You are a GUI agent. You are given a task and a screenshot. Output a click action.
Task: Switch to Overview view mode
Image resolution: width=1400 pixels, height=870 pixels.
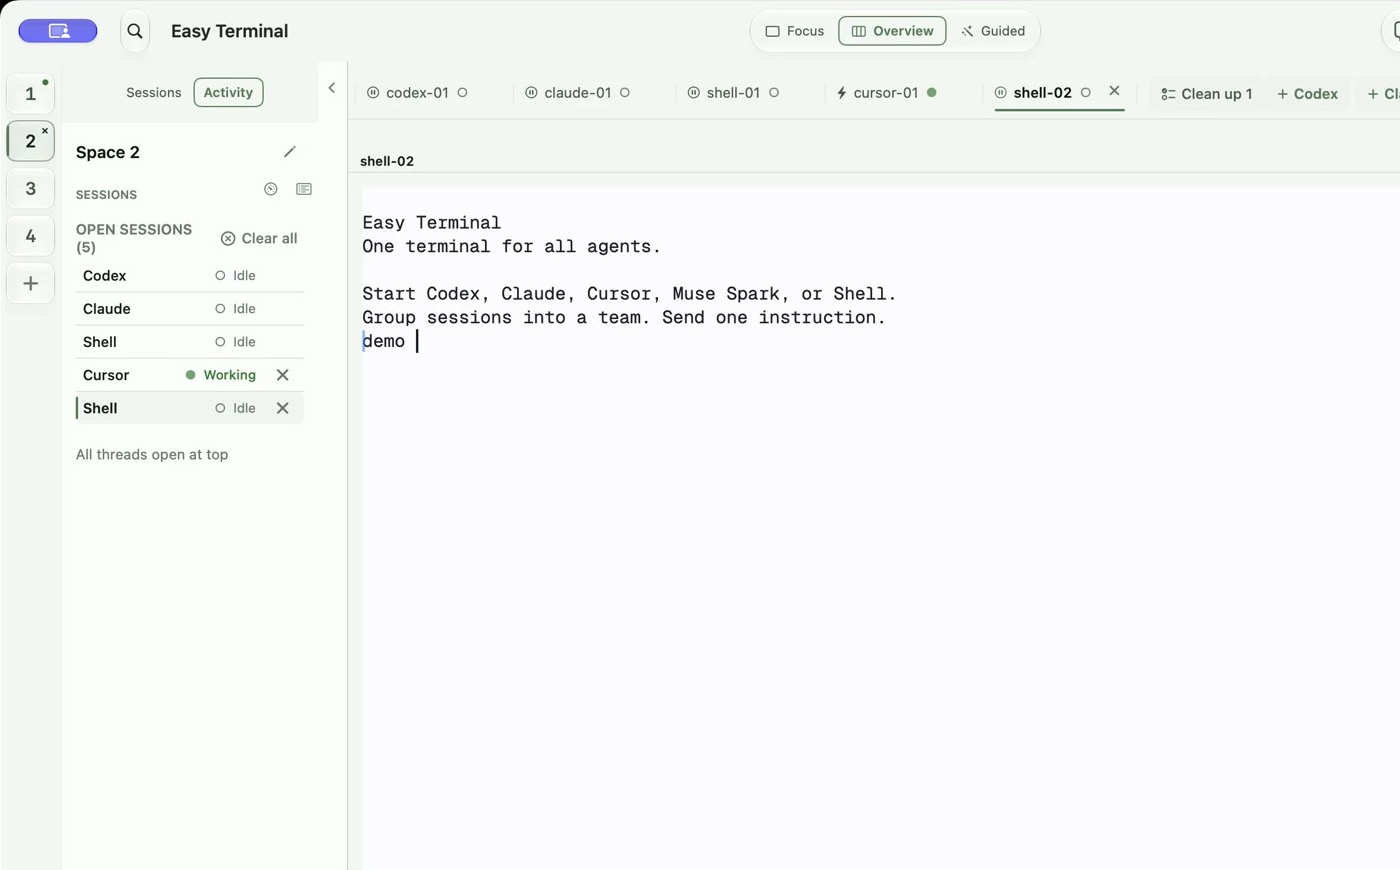point(892,31)
